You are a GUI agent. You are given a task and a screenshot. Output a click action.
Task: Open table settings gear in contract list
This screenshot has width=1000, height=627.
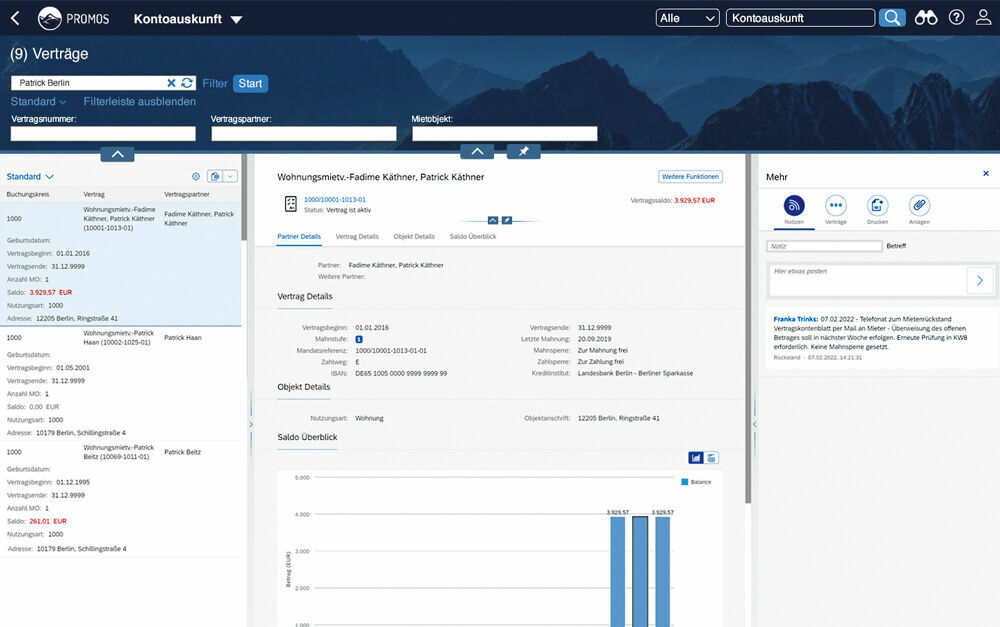(196, 176)
